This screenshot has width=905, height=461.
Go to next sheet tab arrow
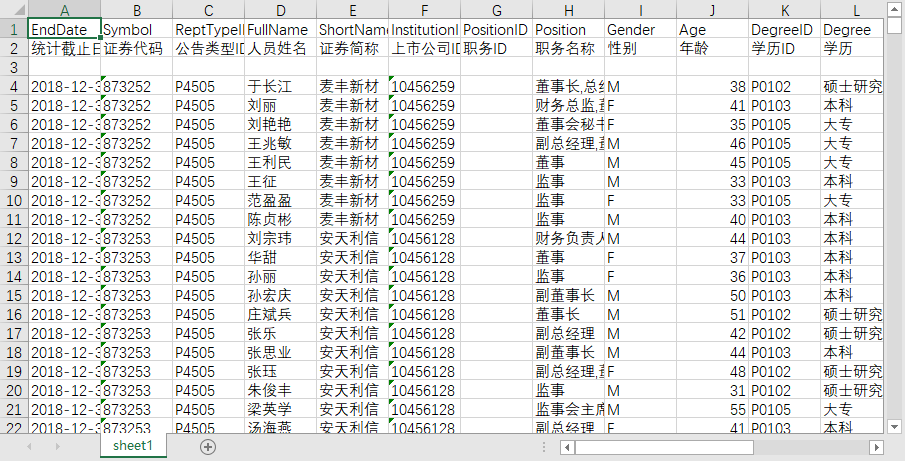57,447
